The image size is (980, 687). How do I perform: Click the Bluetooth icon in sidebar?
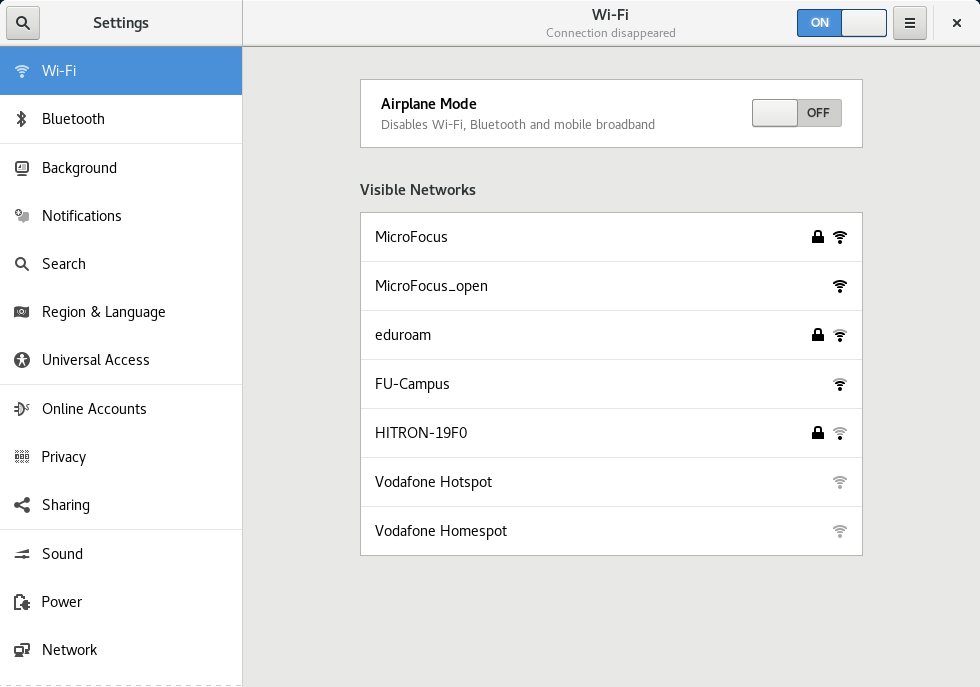(21, 119)
